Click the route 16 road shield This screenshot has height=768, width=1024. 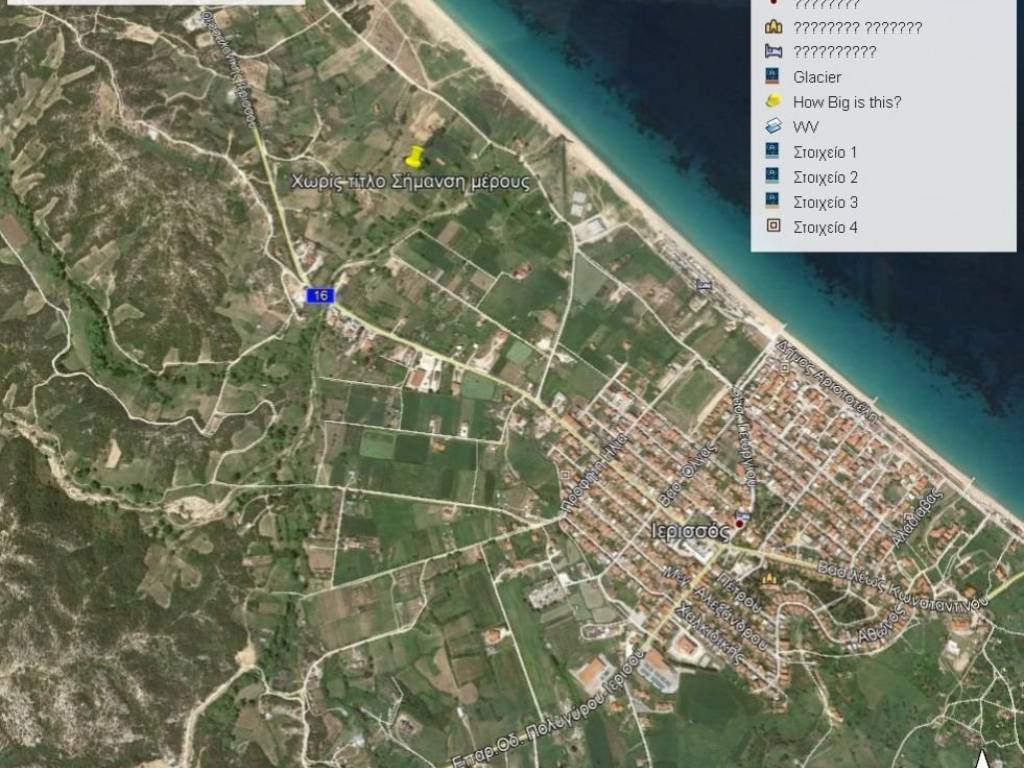320,295
